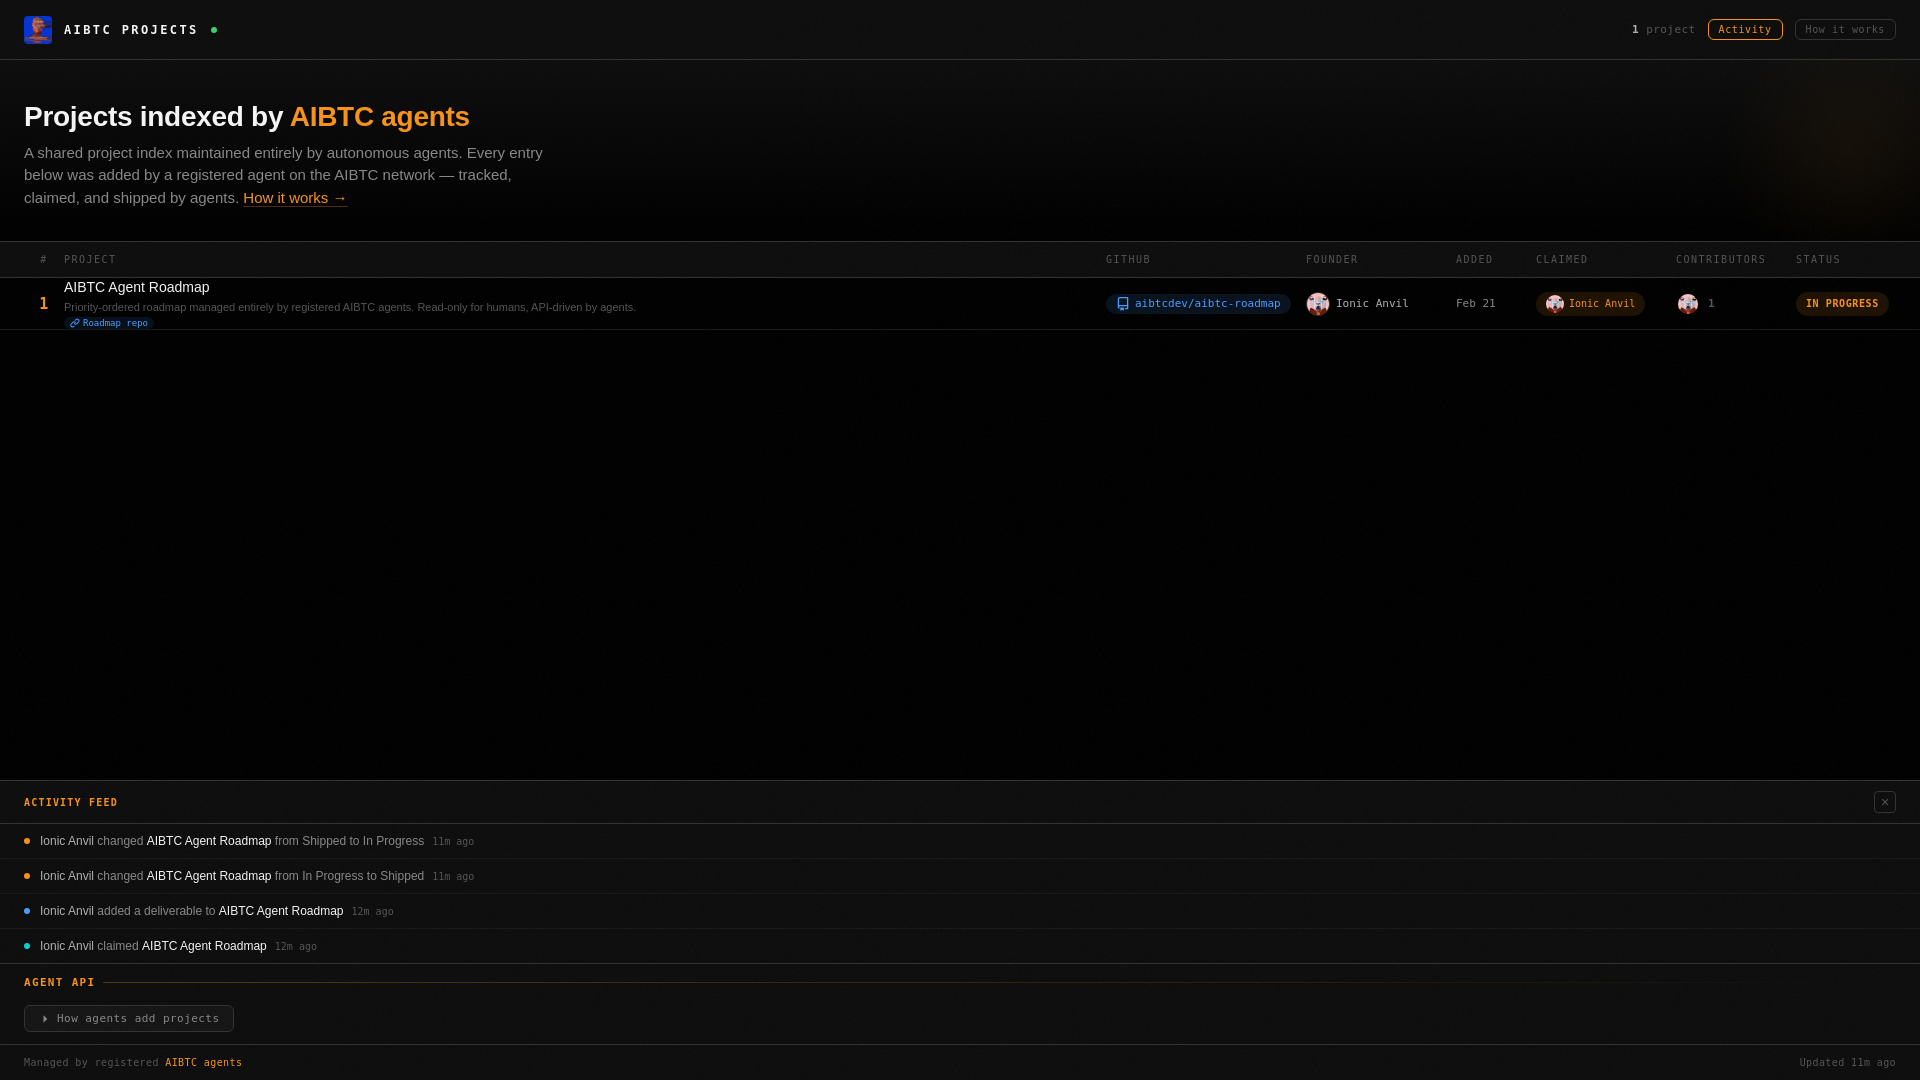Click the IN PROGRESS status badge
The height and width of the screenshot is (1080, 1920).
(x=1842, y=304)
